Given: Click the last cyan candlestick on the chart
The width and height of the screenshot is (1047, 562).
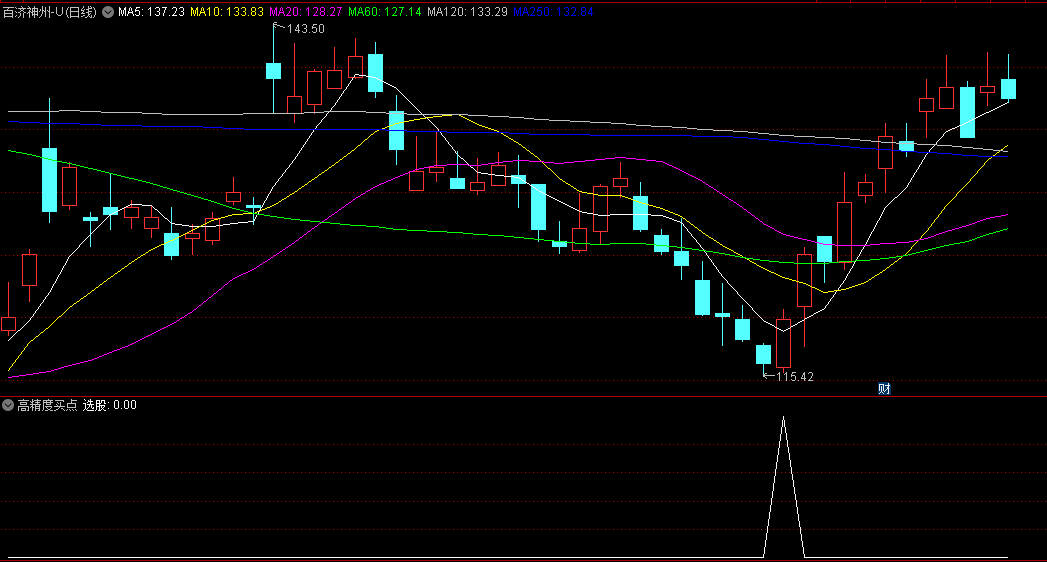Looking at the screenshot, I should point(1008,89).
